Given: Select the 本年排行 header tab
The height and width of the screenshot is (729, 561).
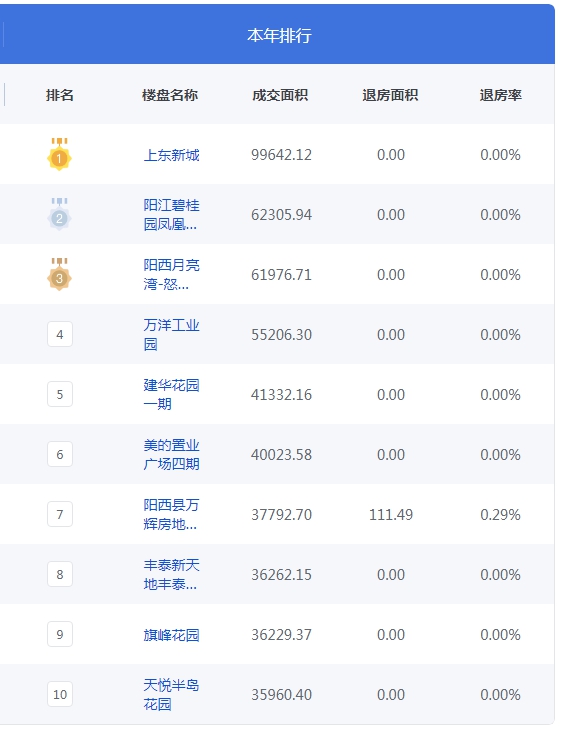Looking at the screenshot, I should pyautogui.click(x=279, y=35).
